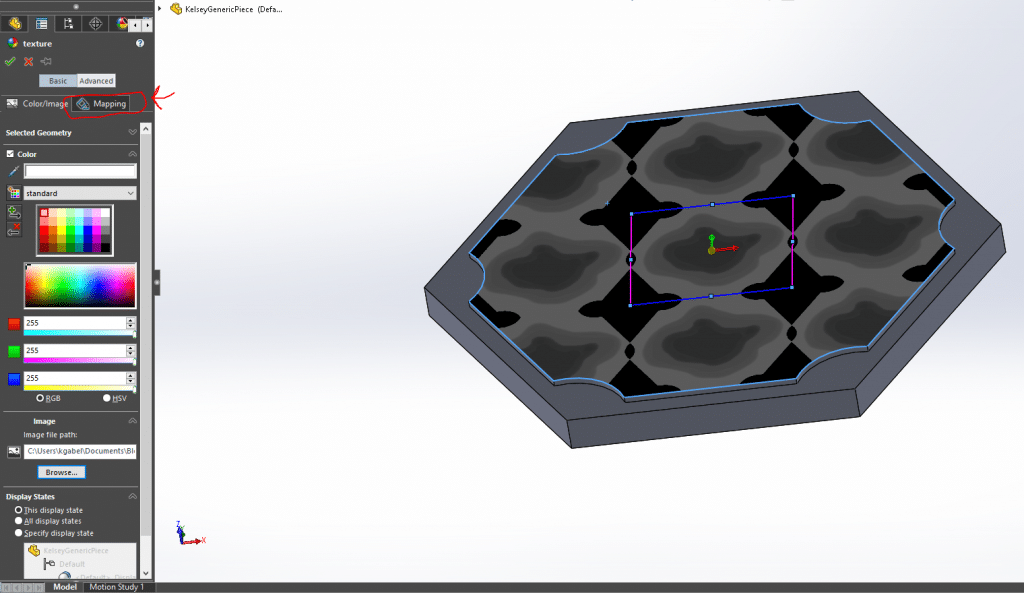Accept texture with the green checkmark

coord(10,61)
